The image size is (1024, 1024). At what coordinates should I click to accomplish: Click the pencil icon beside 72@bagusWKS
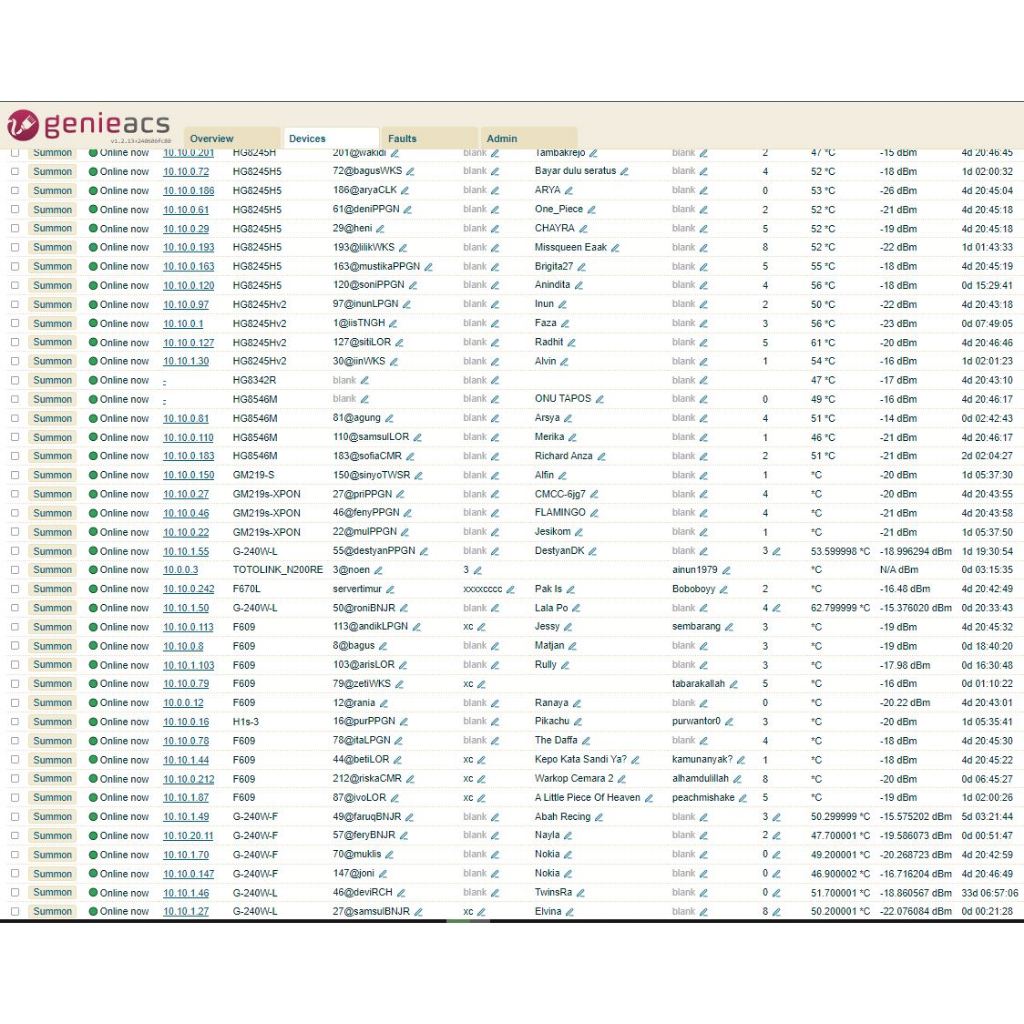411,171
